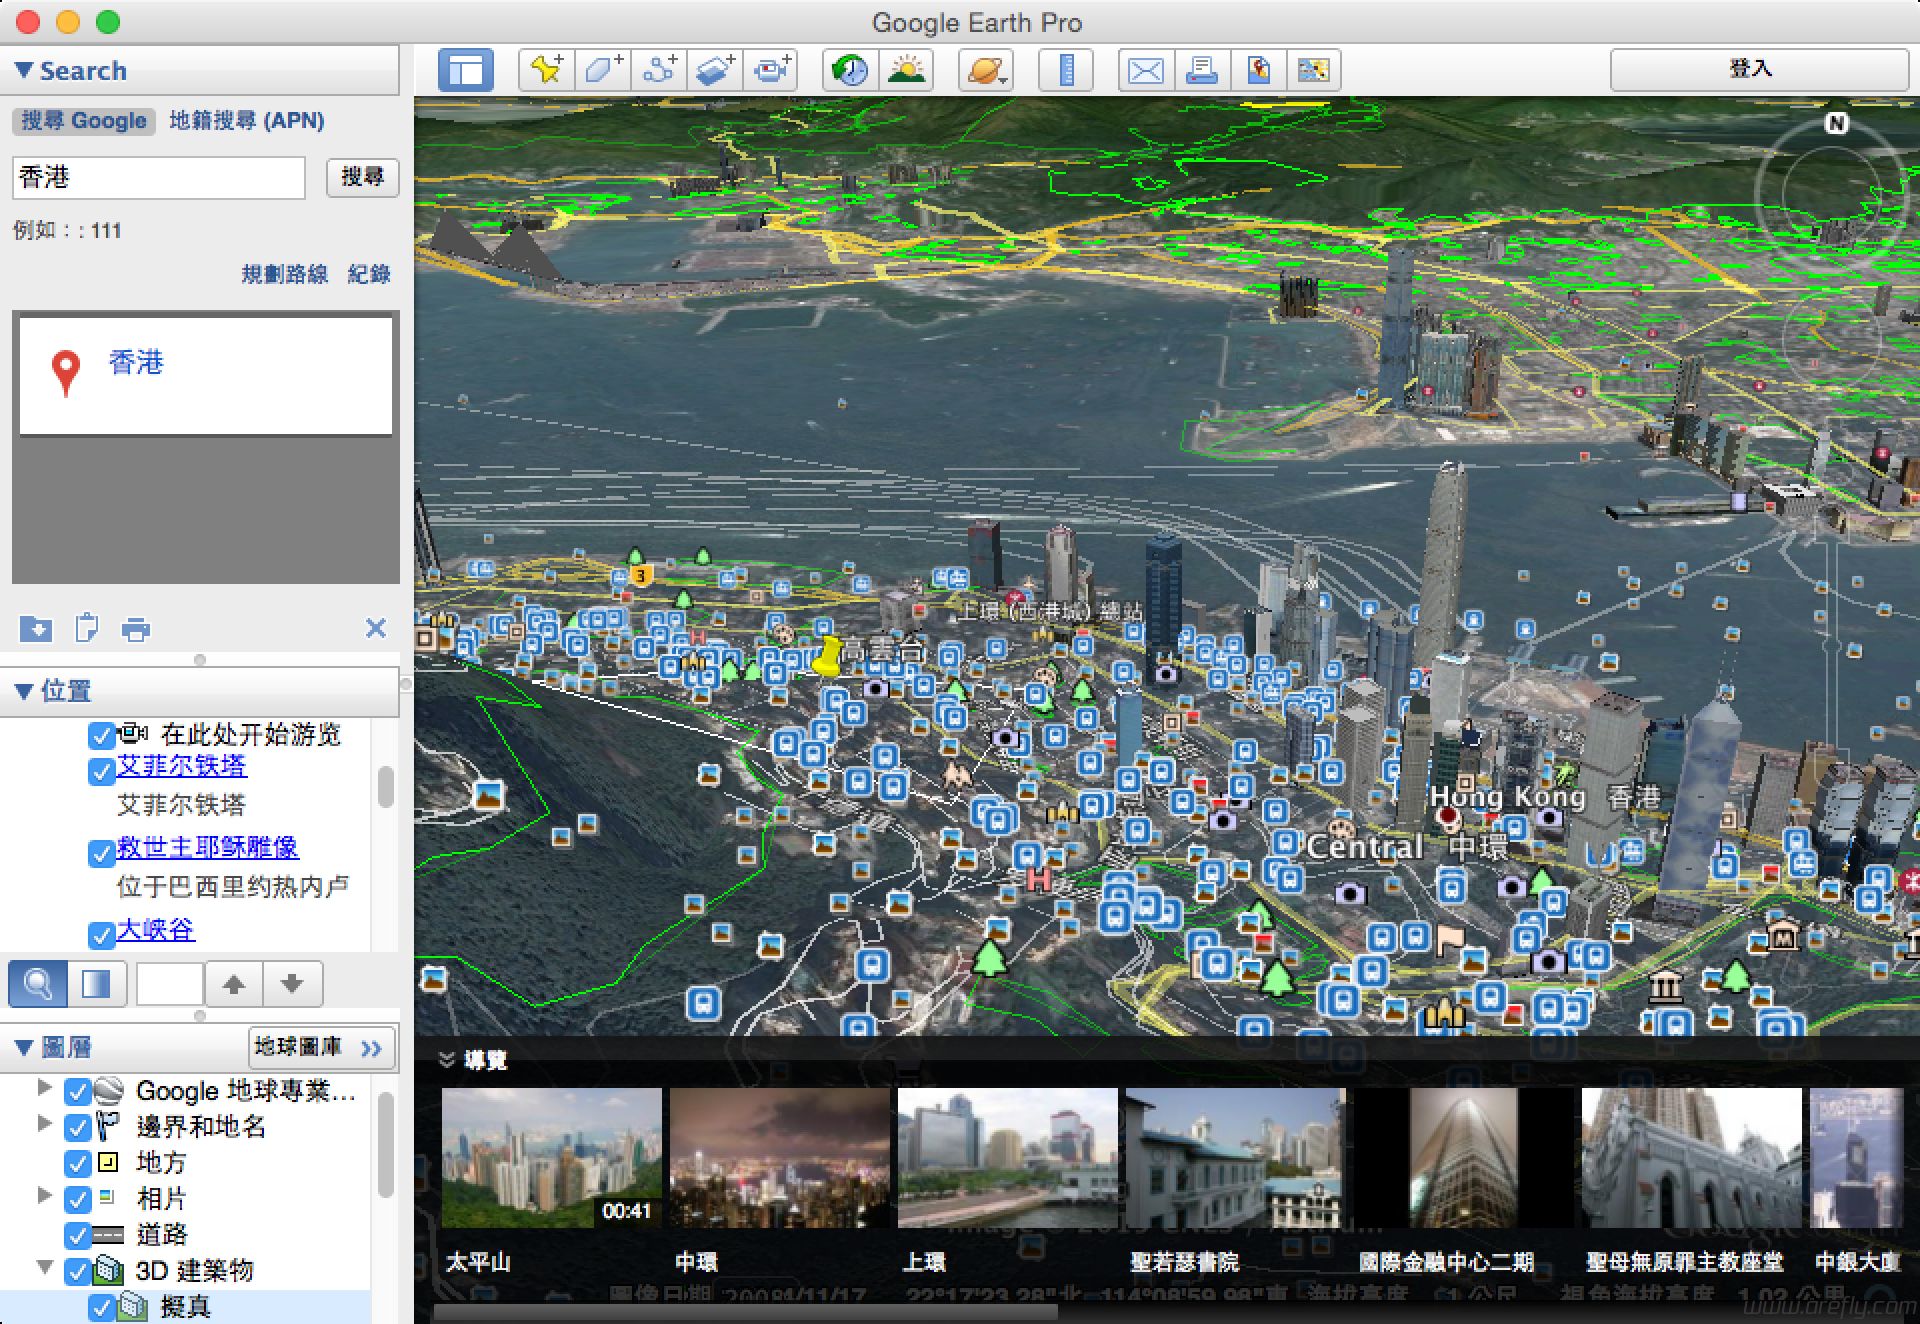Copy search results clipboard icon
The width and height of the screenshot is (1920, 1324).
coord(86,628)
